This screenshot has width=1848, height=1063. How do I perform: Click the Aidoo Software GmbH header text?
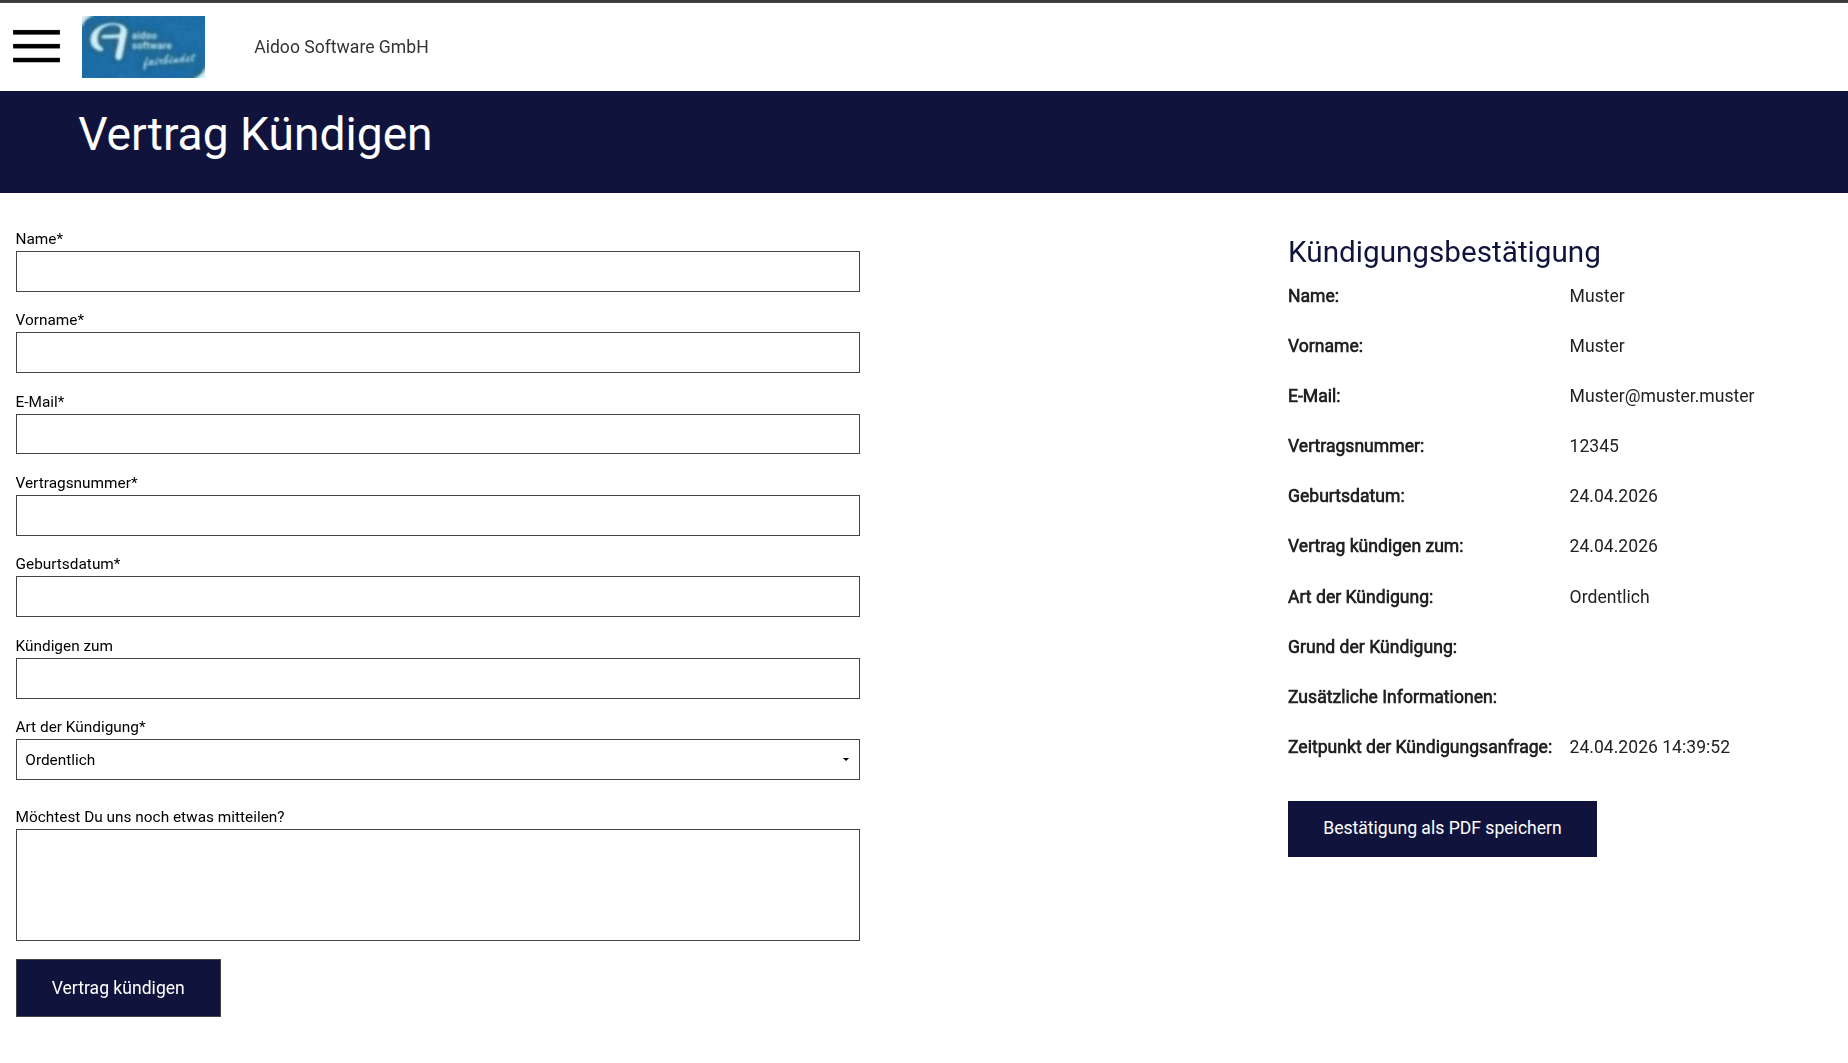[x=341, y=47]
